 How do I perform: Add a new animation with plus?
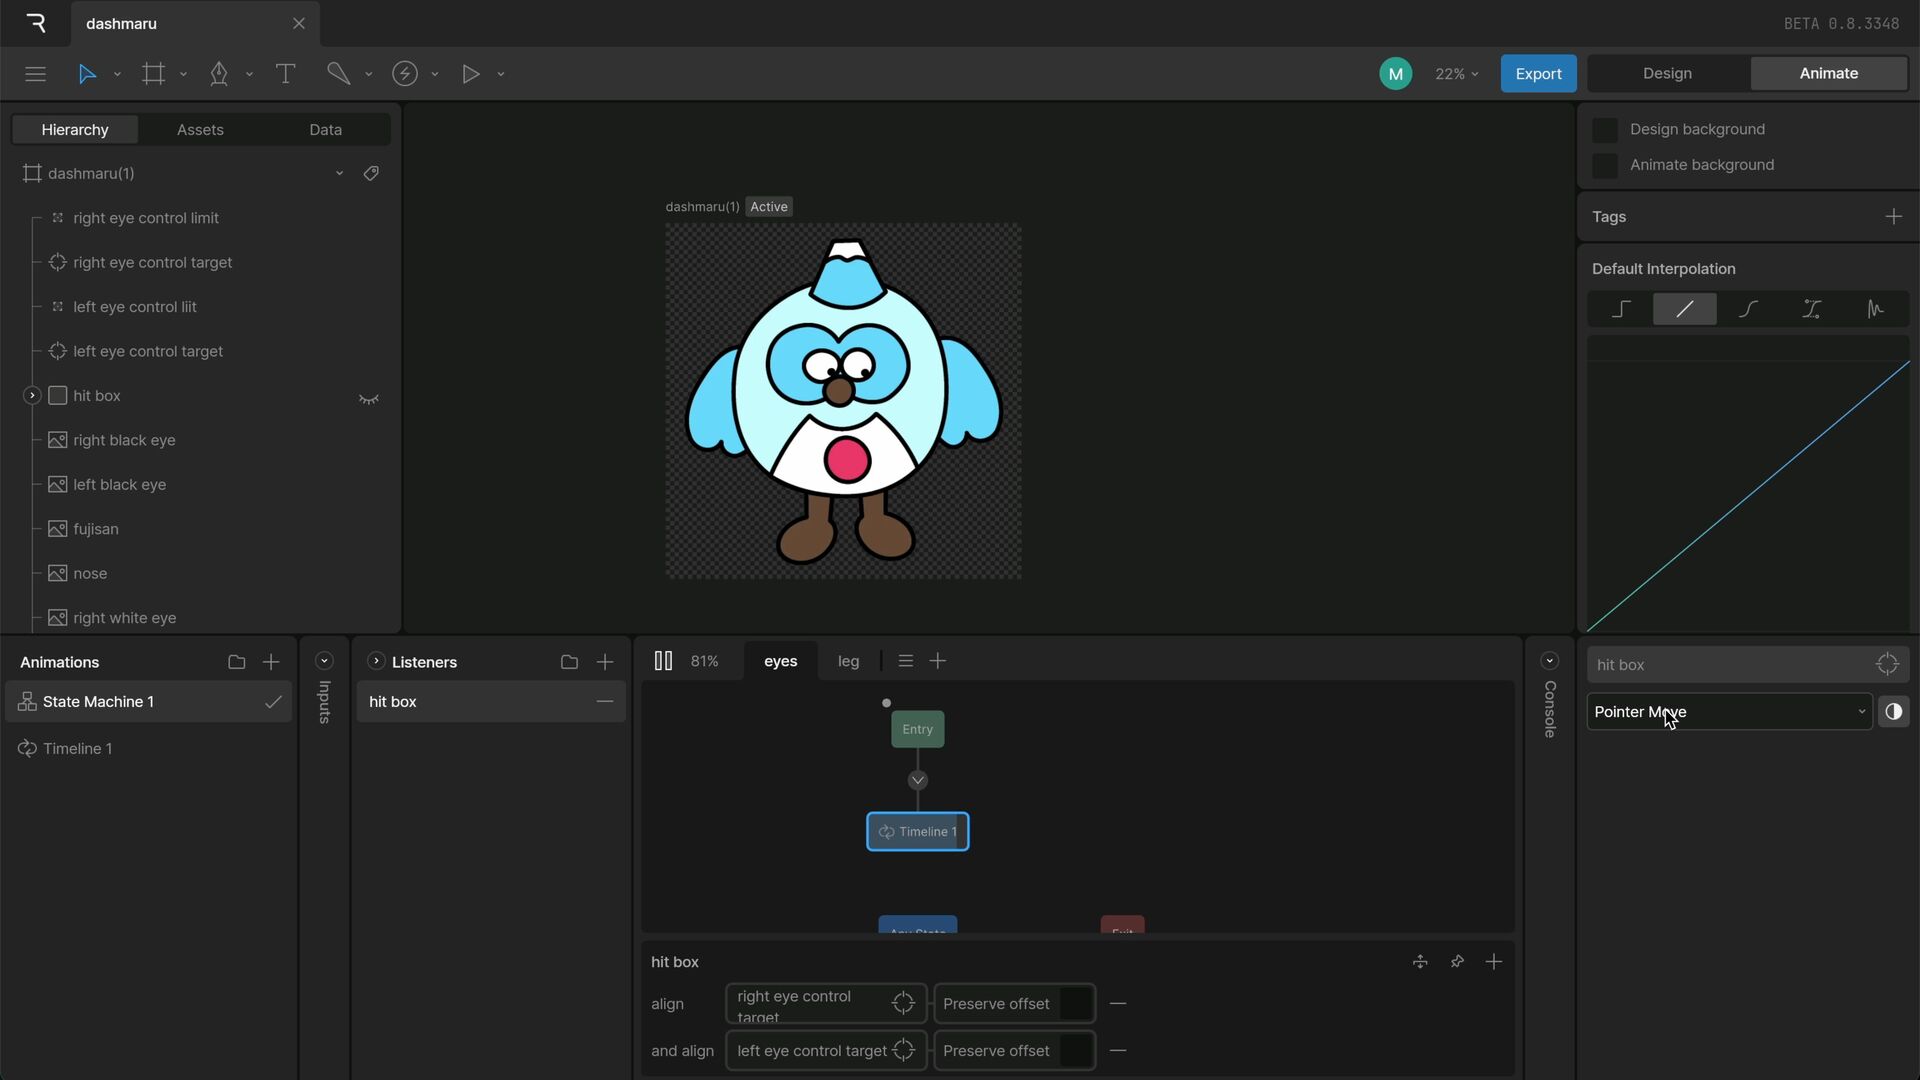271,662
